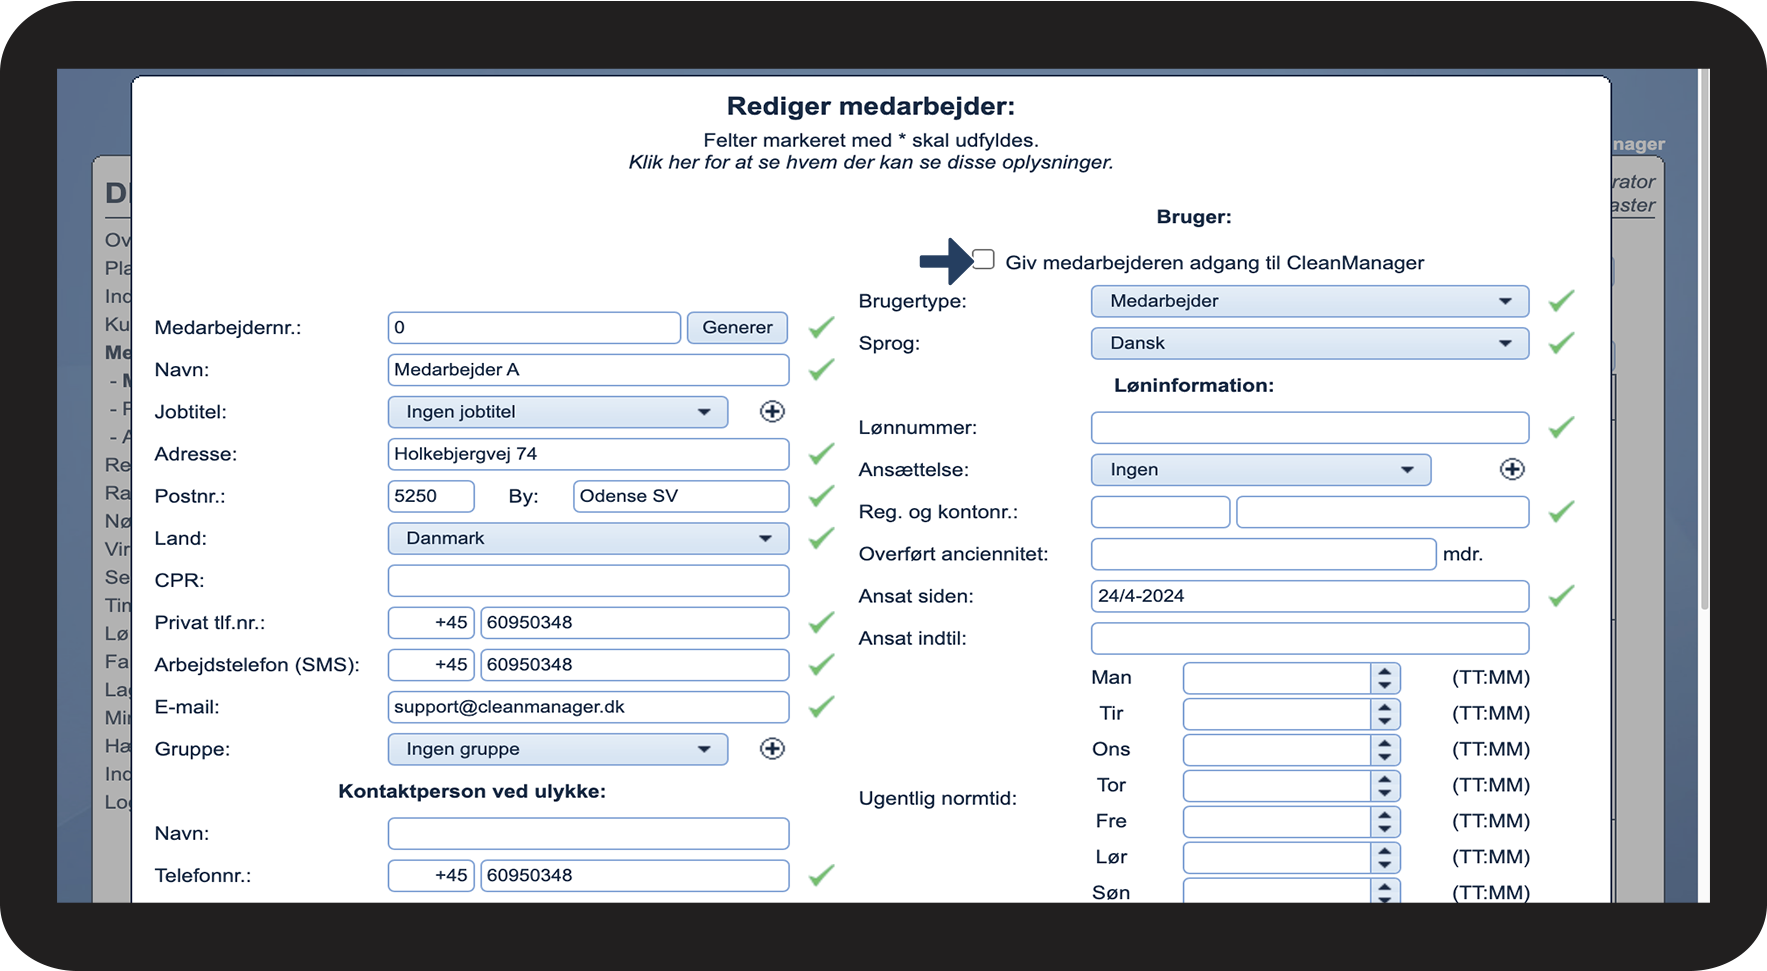1767x971 pixels.
Task: Click the page scrollbar on the right edge
Action: (x=1704, y=340)
